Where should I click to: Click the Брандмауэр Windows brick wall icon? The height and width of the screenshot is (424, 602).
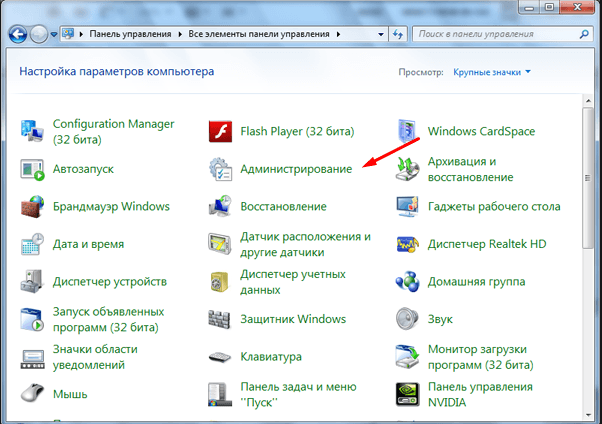(33, 207)
